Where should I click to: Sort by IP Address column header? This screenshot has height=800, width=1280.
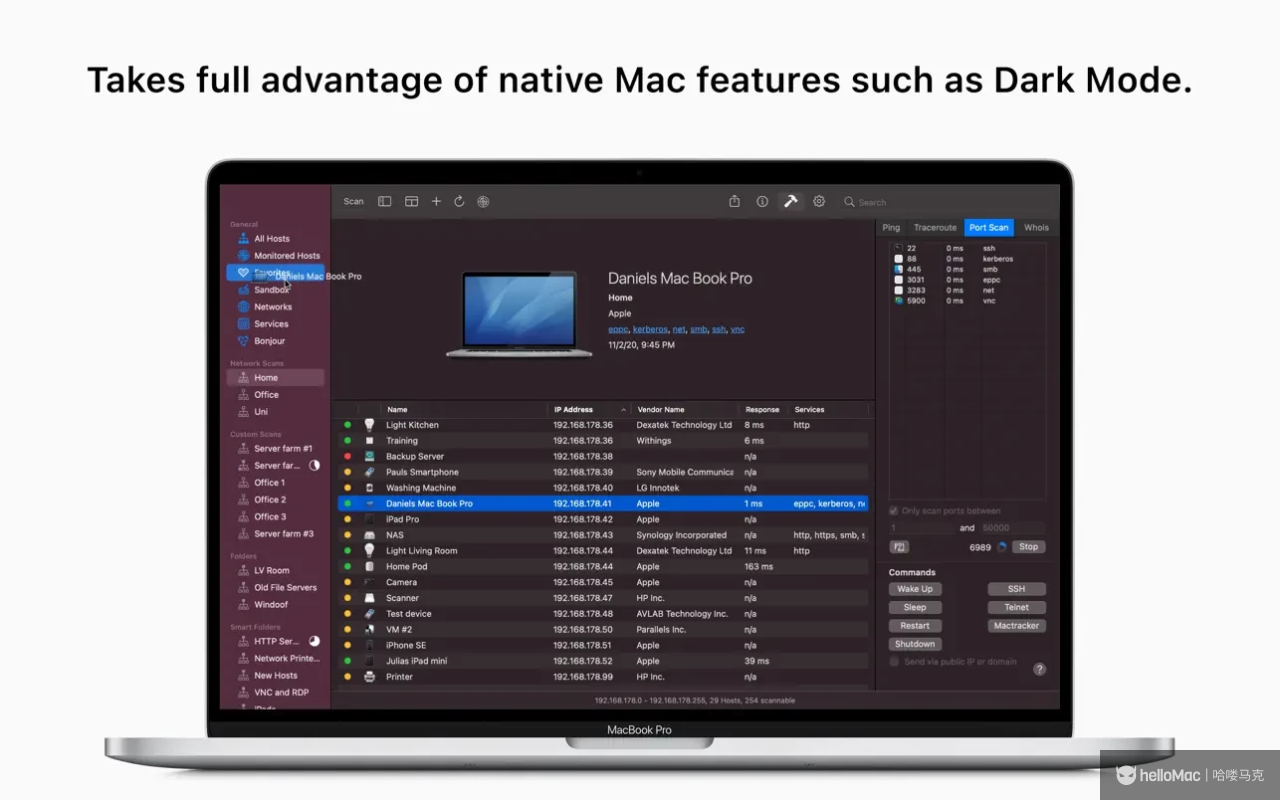[x=590, y=410]
